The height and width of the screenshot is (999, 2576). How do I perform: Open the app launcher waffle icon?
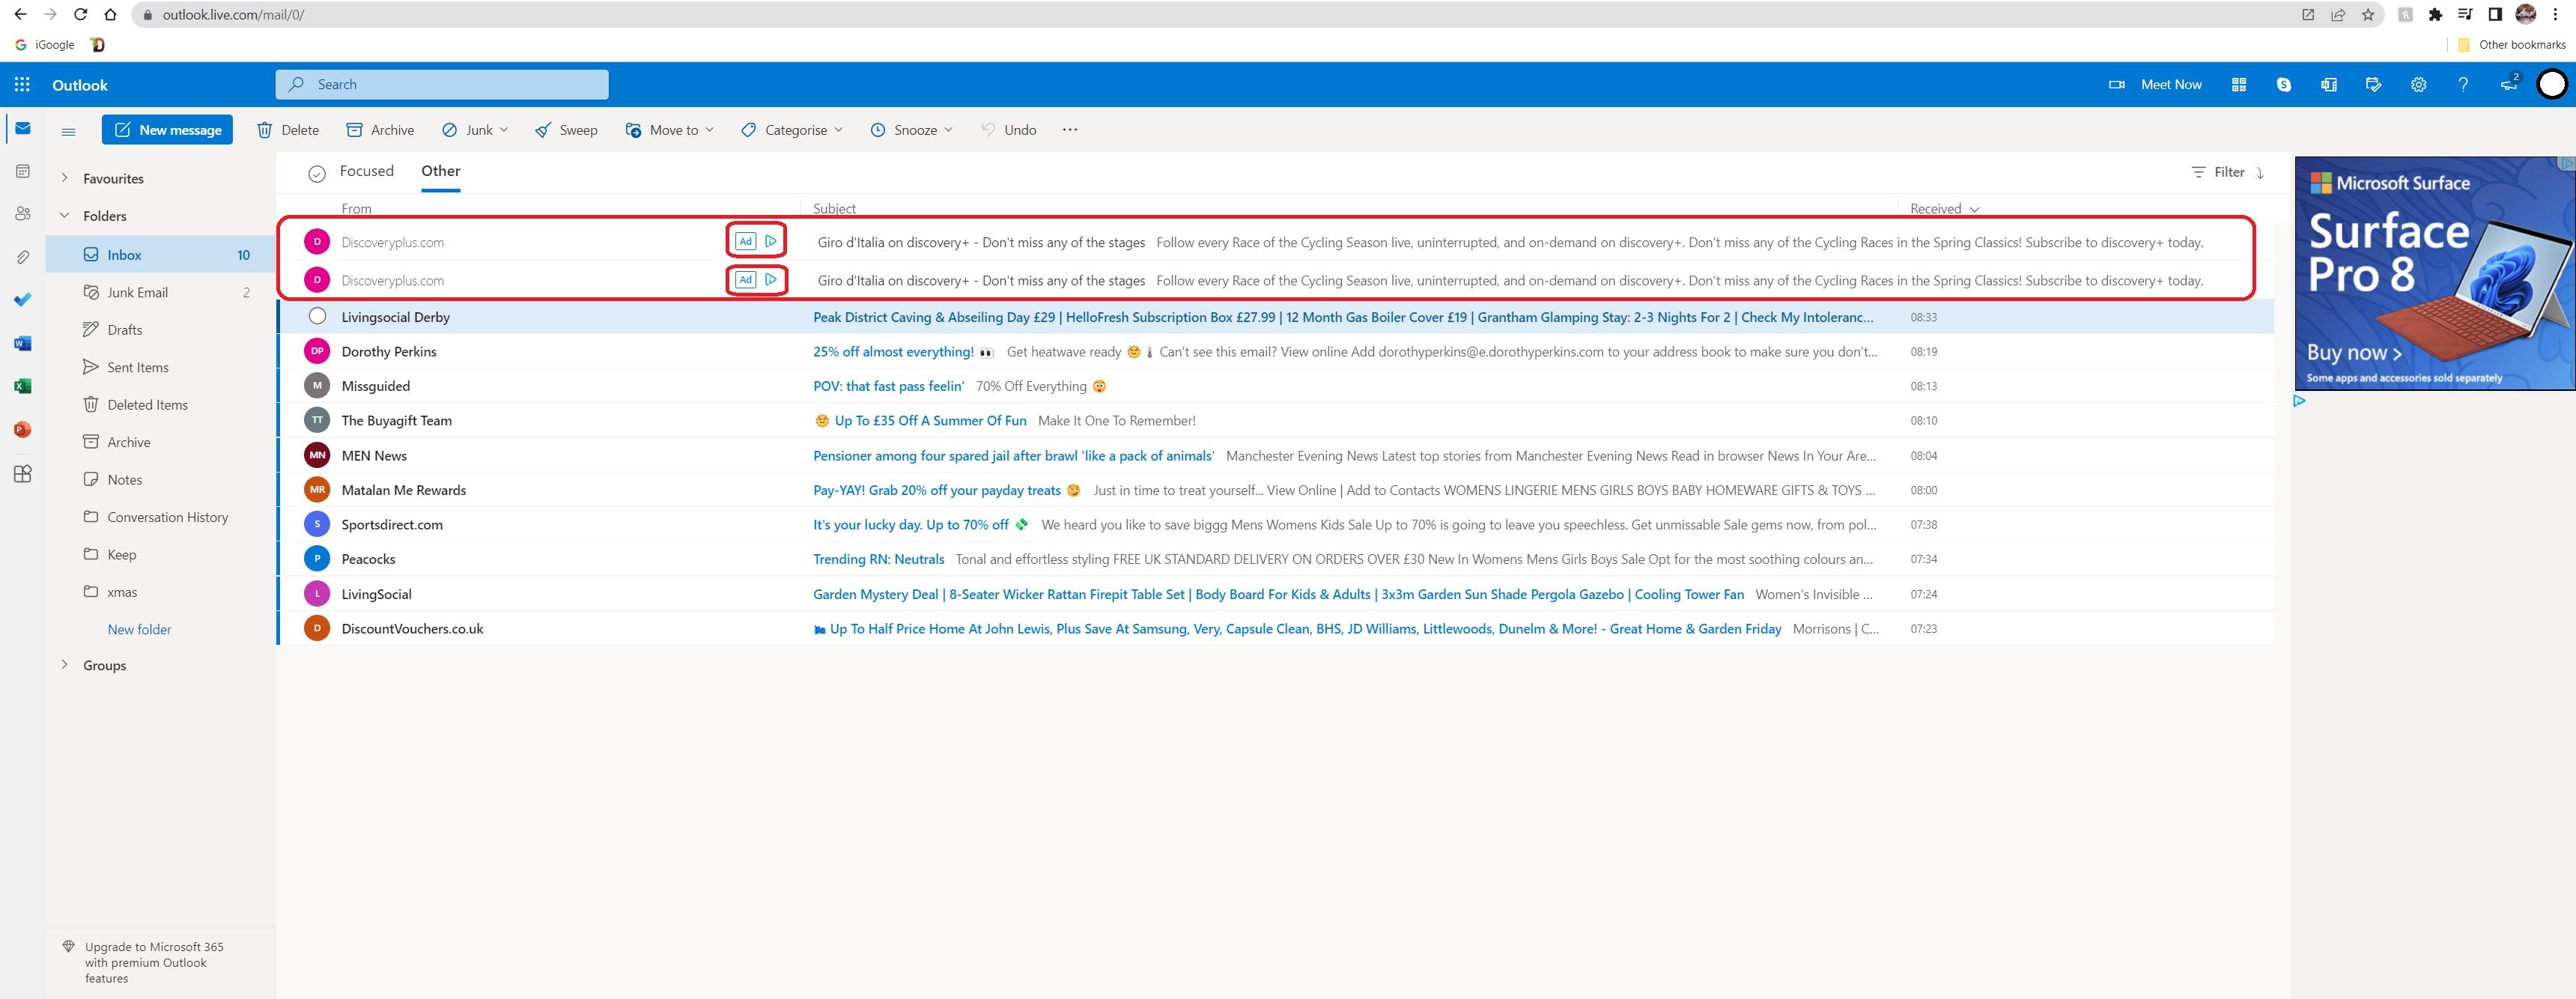(22, 85)
